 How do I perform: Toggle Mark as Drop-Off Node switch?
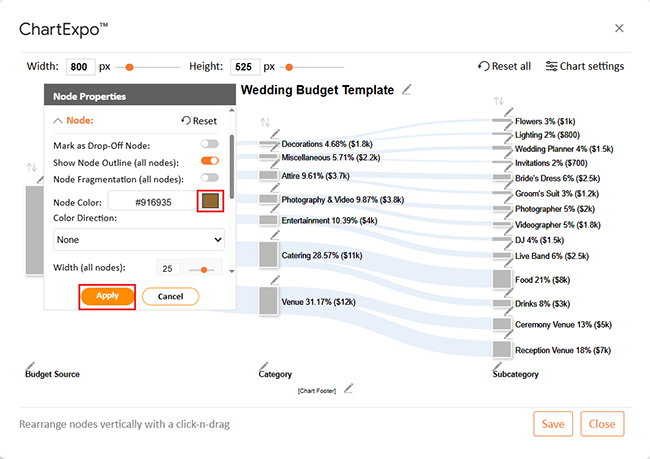click(209, 145)
